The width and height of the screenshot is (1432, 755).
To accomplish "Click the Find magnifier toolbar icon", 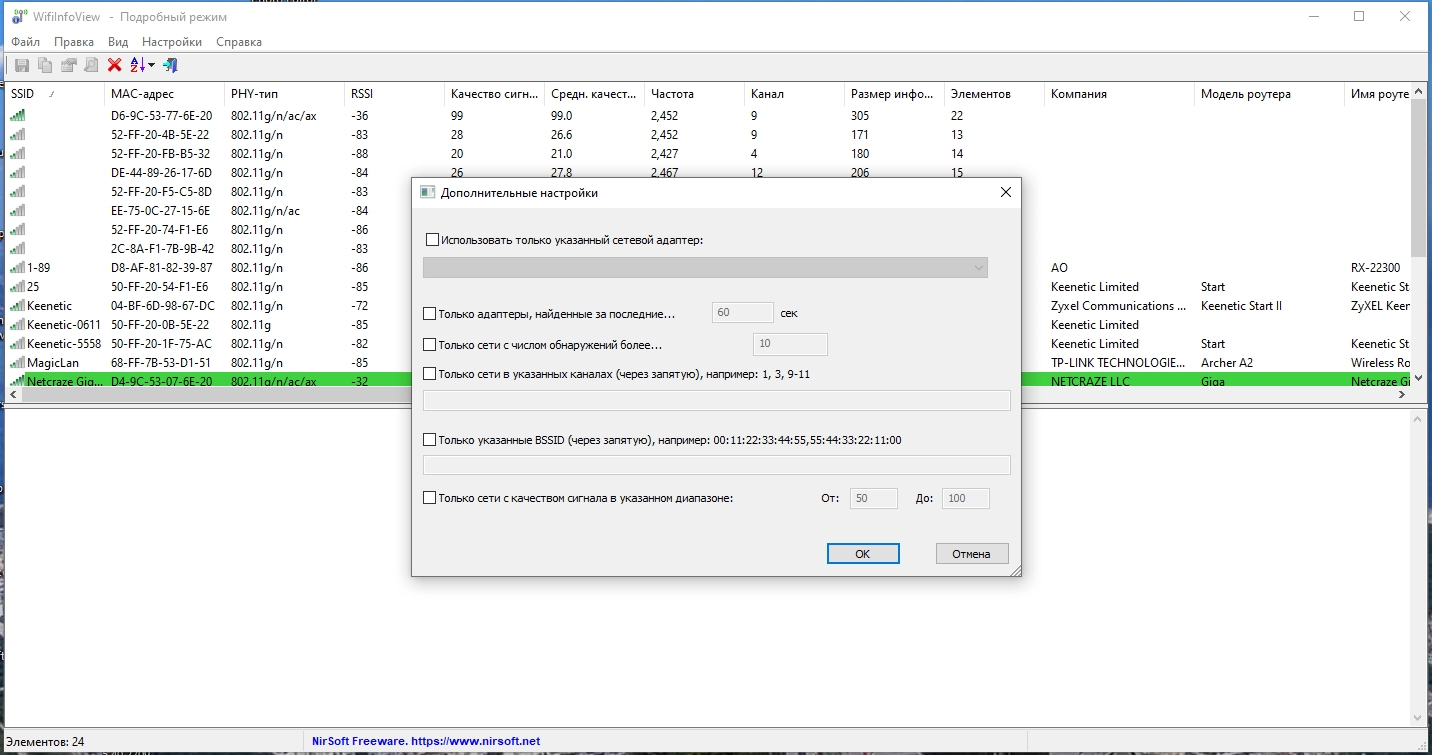I will click(x=91, y=65).
